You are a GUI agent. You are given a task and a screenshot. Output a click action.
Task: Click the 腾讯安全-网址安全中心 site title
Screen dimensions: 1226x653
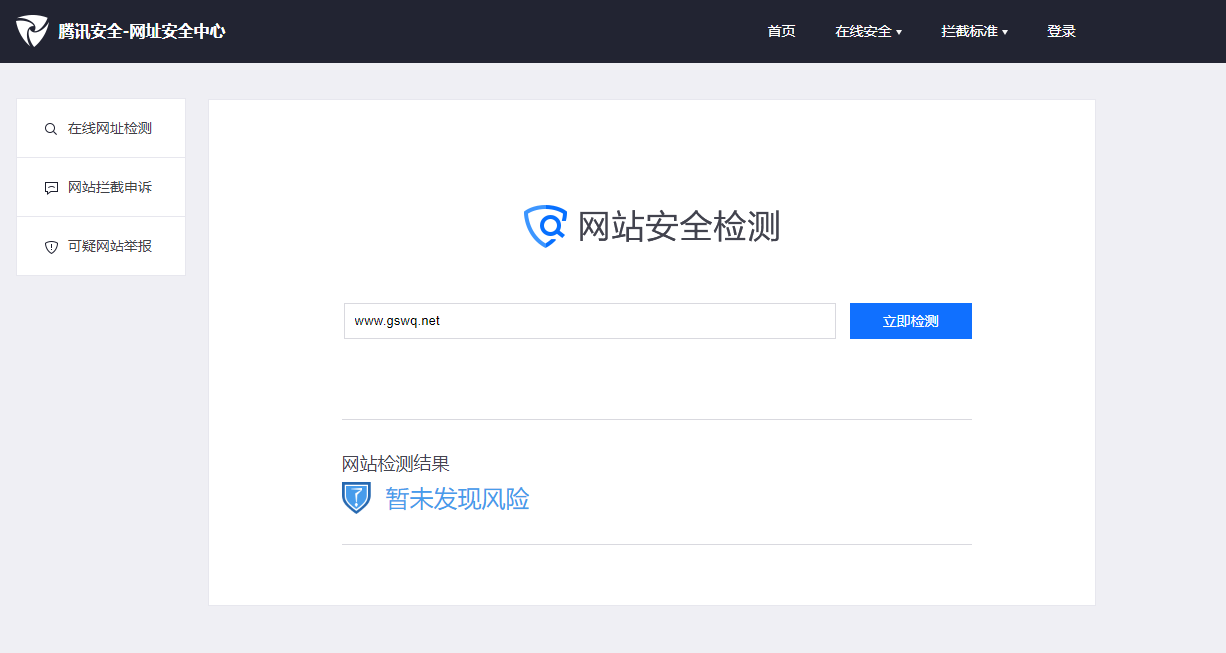(142, 31)
